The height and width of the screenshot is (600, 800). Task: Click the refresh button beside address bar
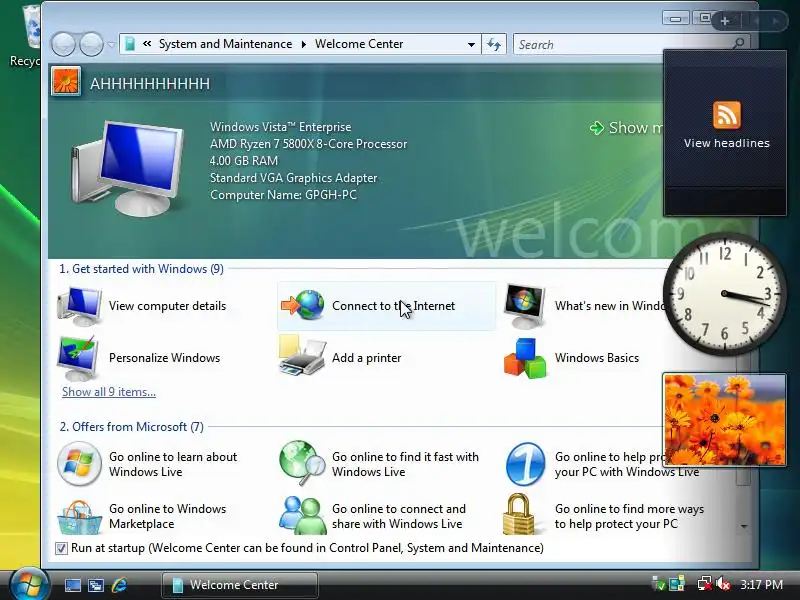point(493,44)
